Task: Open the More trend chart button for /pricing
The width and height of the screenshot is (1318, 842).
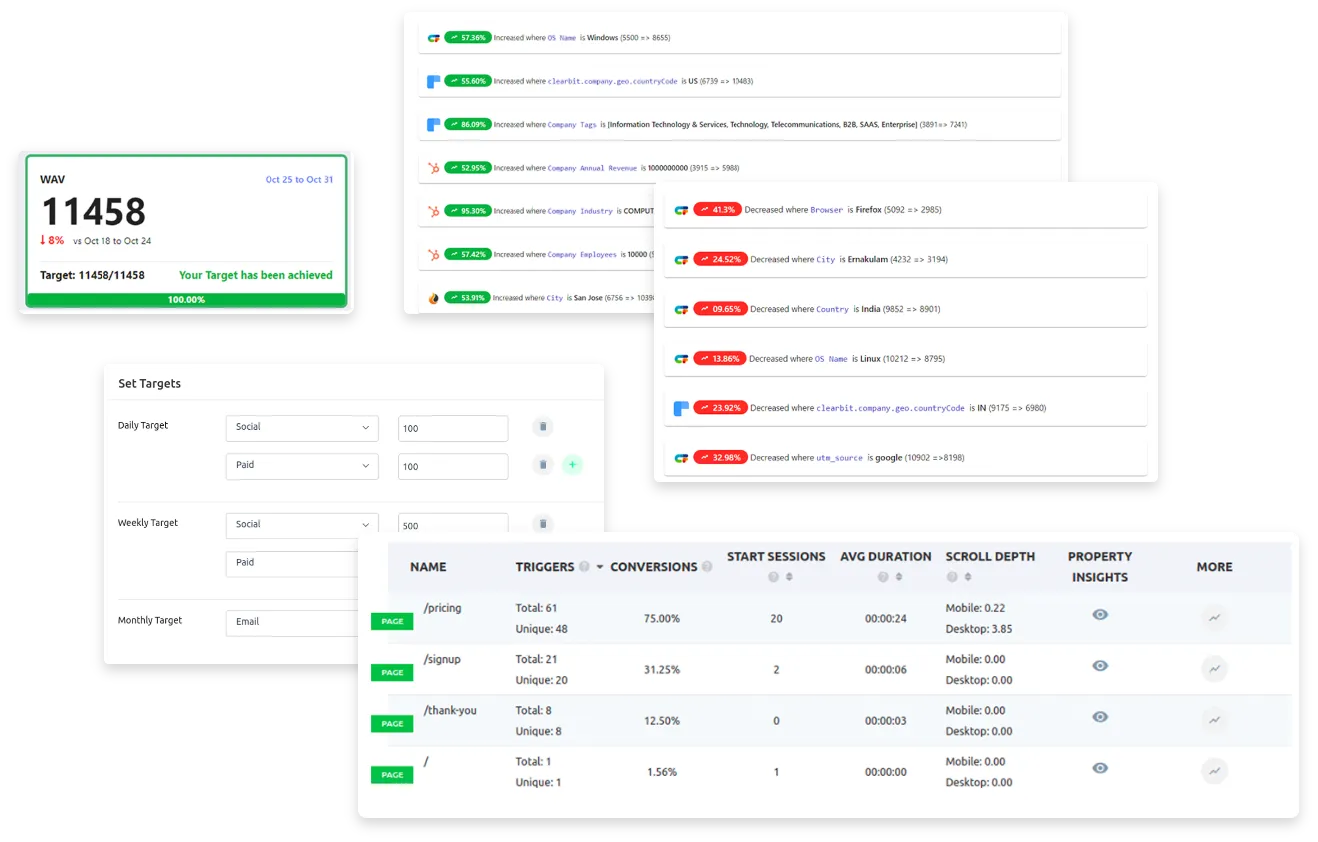Action: coord(1214,618)
